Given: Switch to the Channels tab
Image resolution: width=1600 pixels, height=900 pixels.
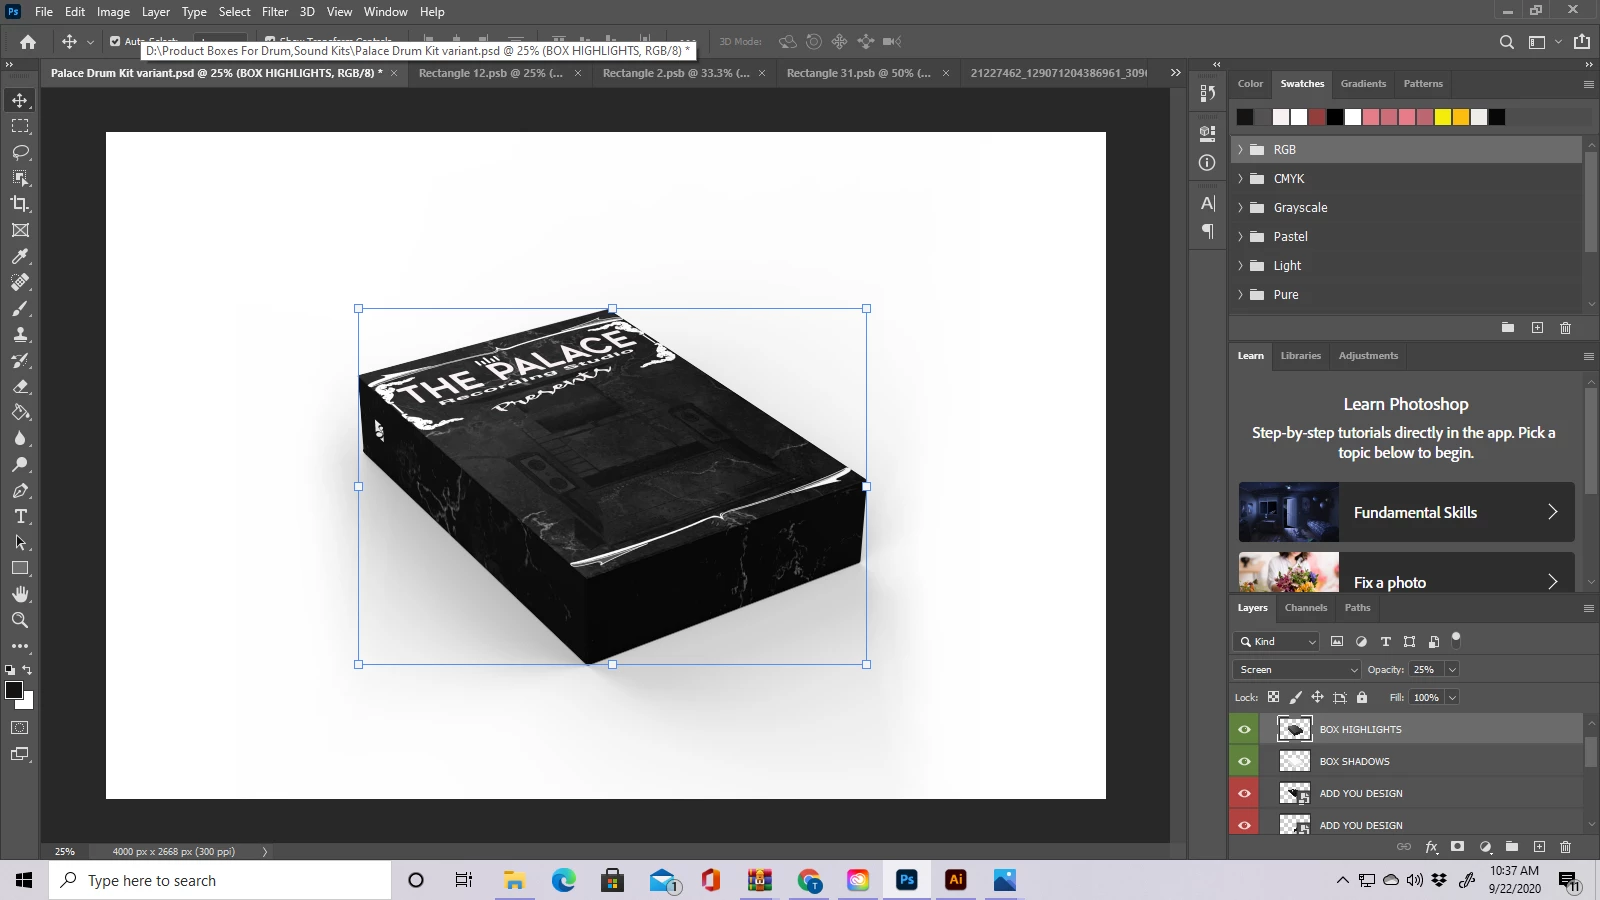Looking at the screenshot, I should point(1306,608).
